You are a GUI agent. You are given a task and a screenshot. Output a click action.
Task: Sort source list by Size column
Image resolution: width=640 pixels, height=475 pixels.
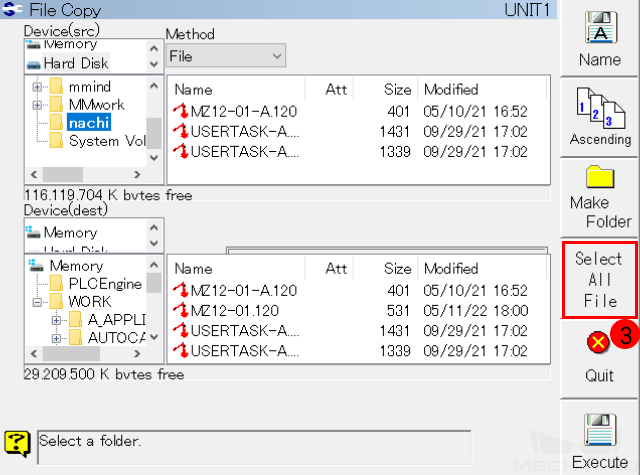coord(385,89)
